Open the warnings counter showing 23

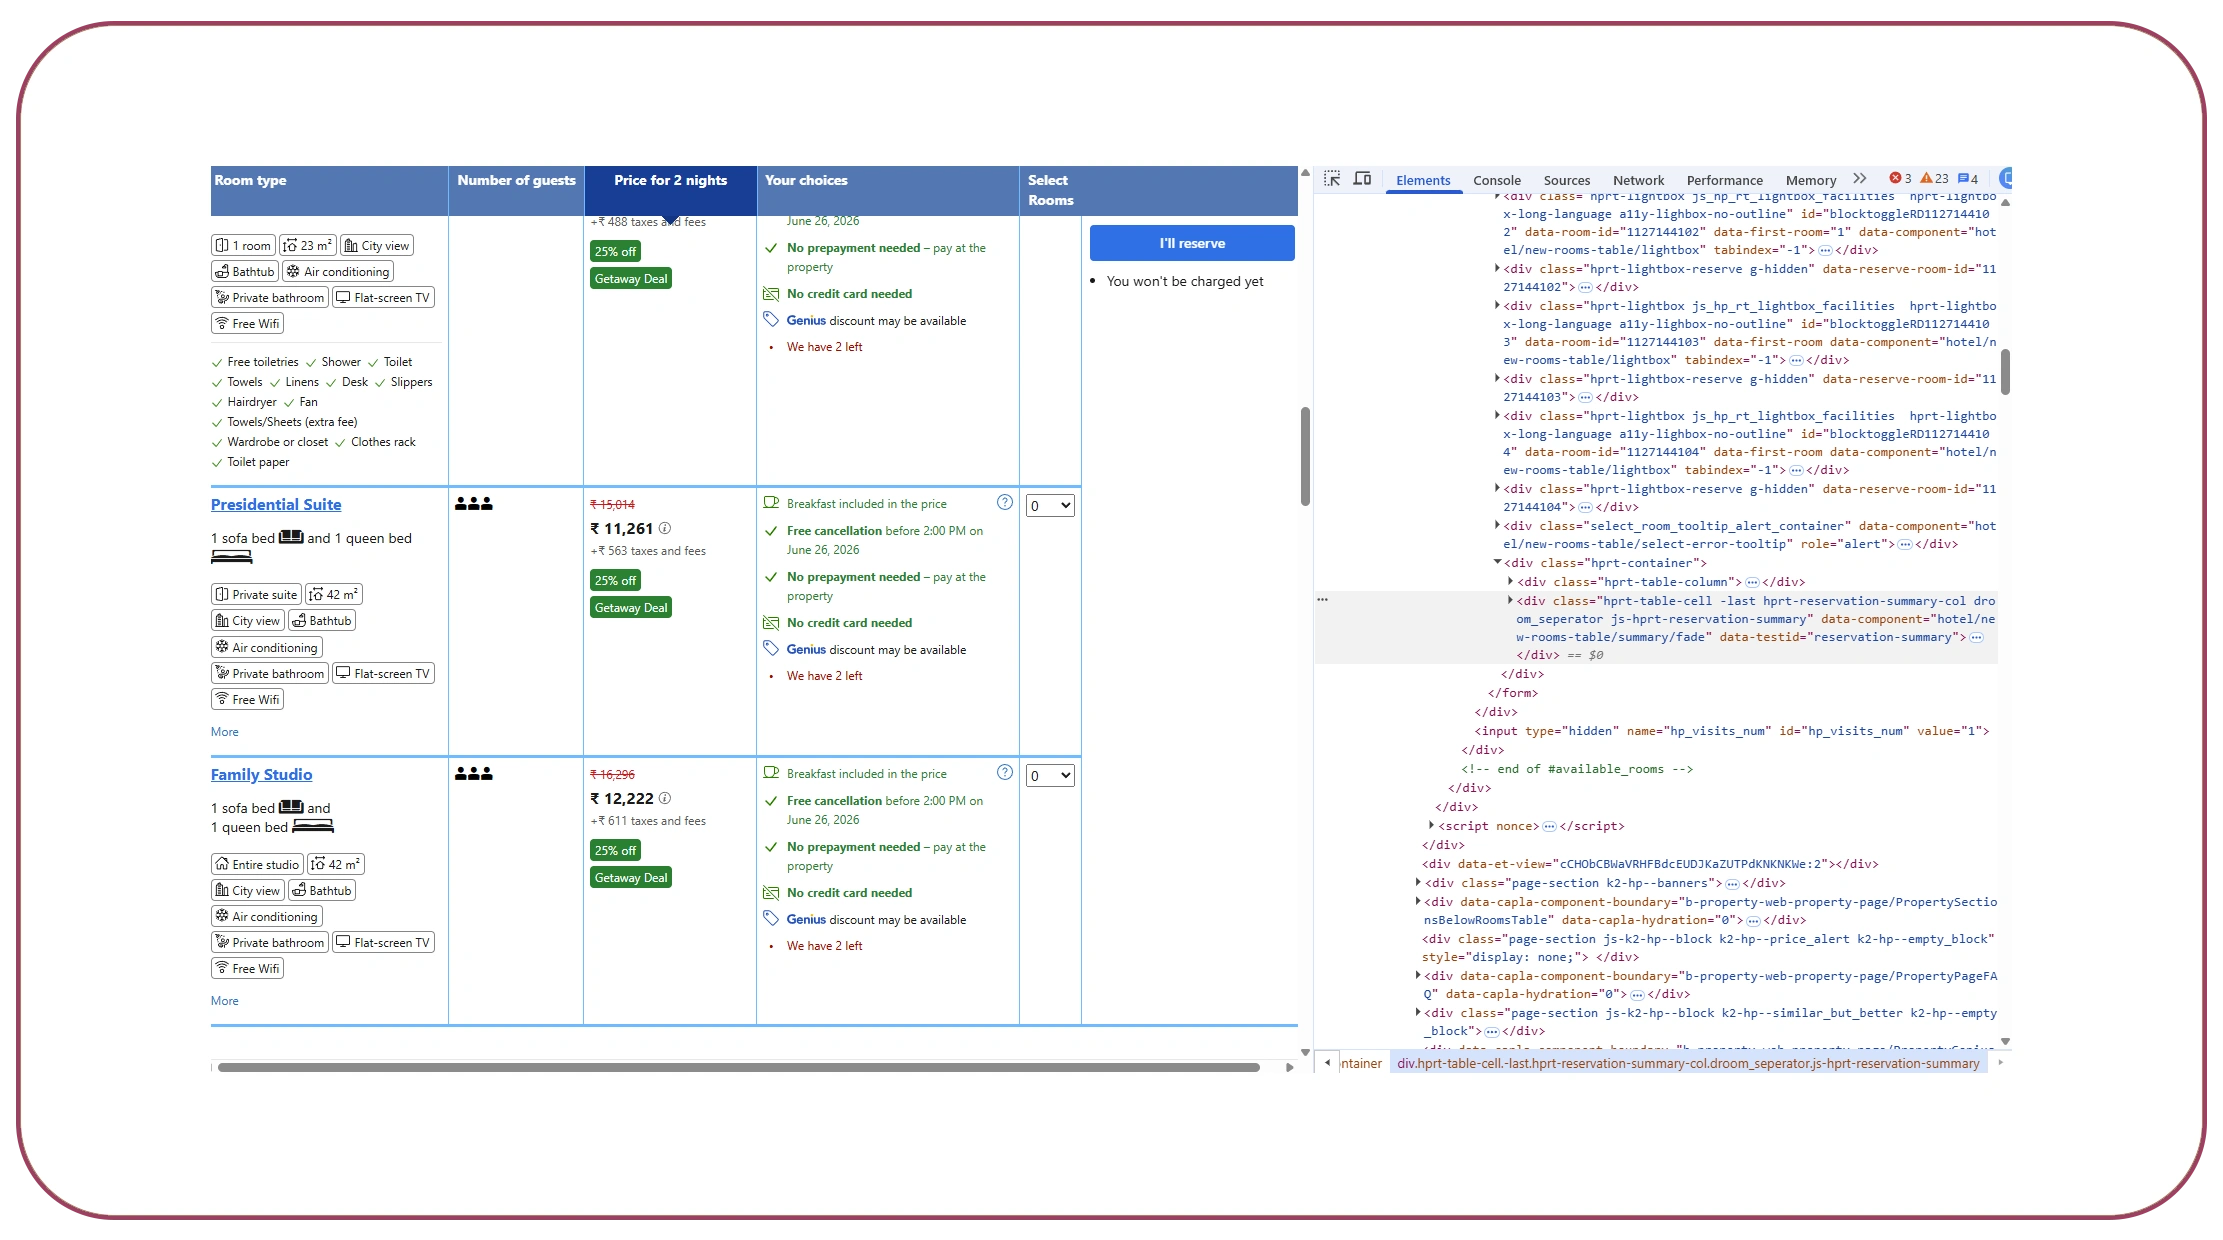click(x=1934, y=179)
